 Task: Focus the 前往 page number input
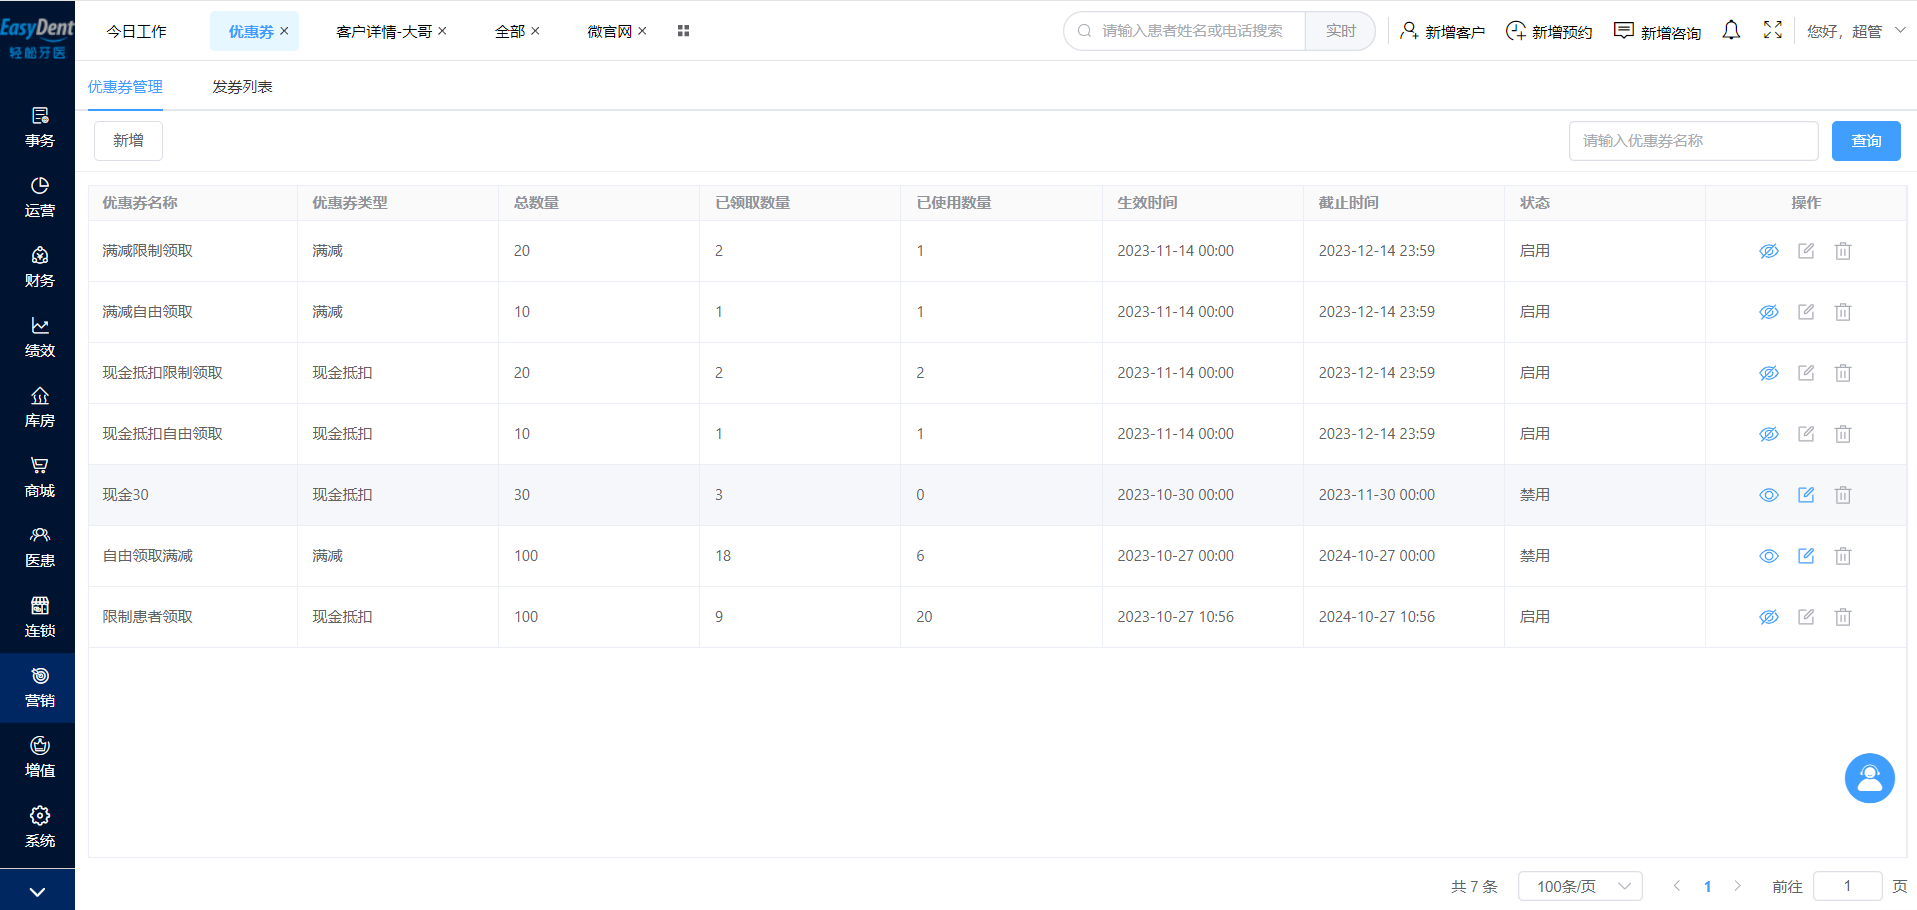[1847, 886]
